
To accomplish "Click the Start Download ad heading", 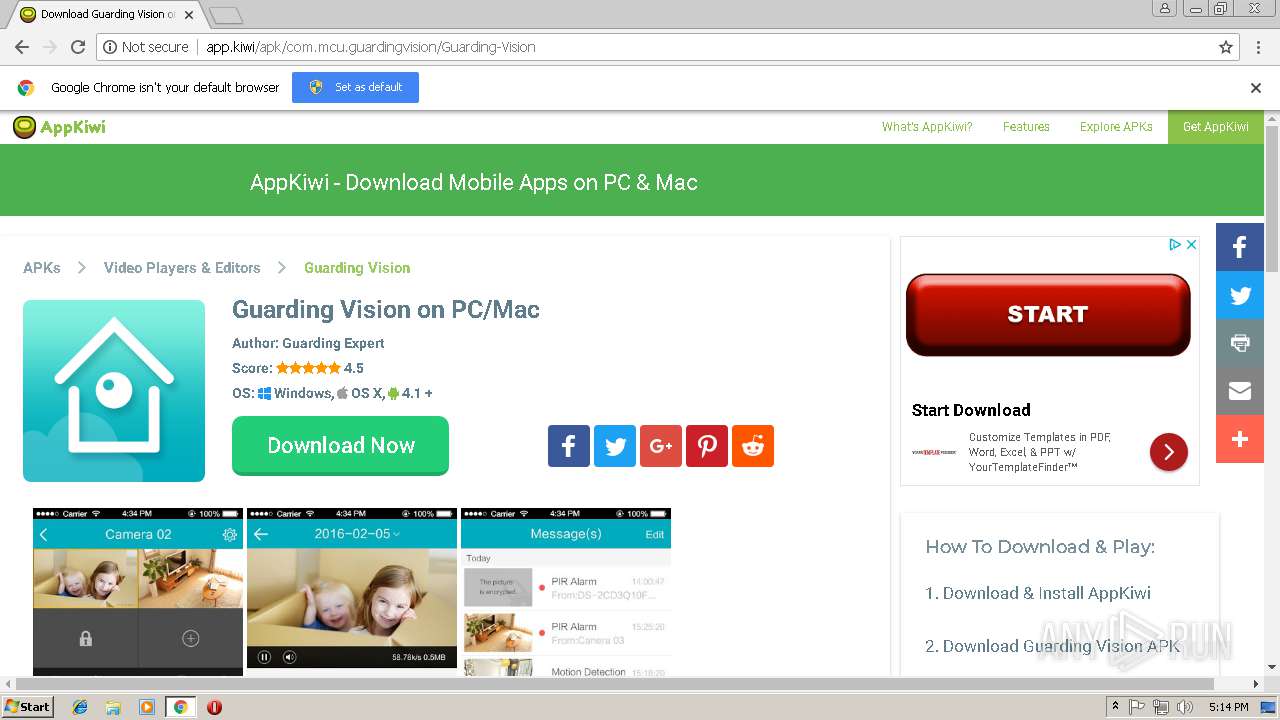I will tap(971, 410).
